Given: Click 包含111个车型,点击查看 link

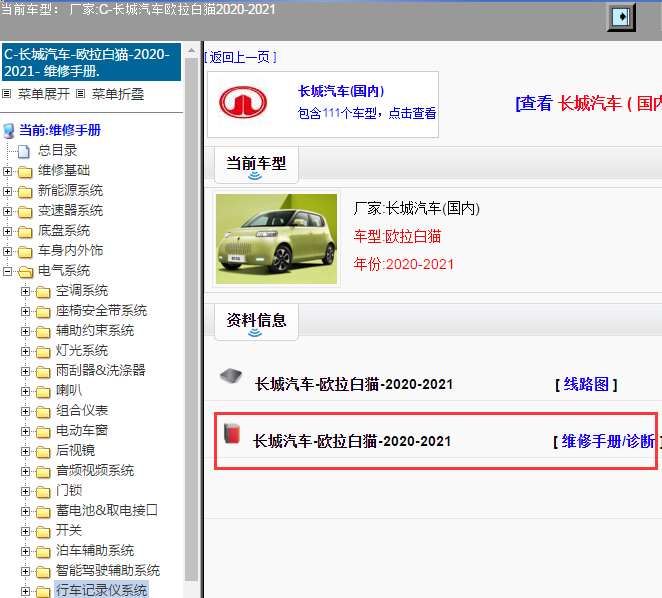Looking at the screenshot, I should [367, 113].
